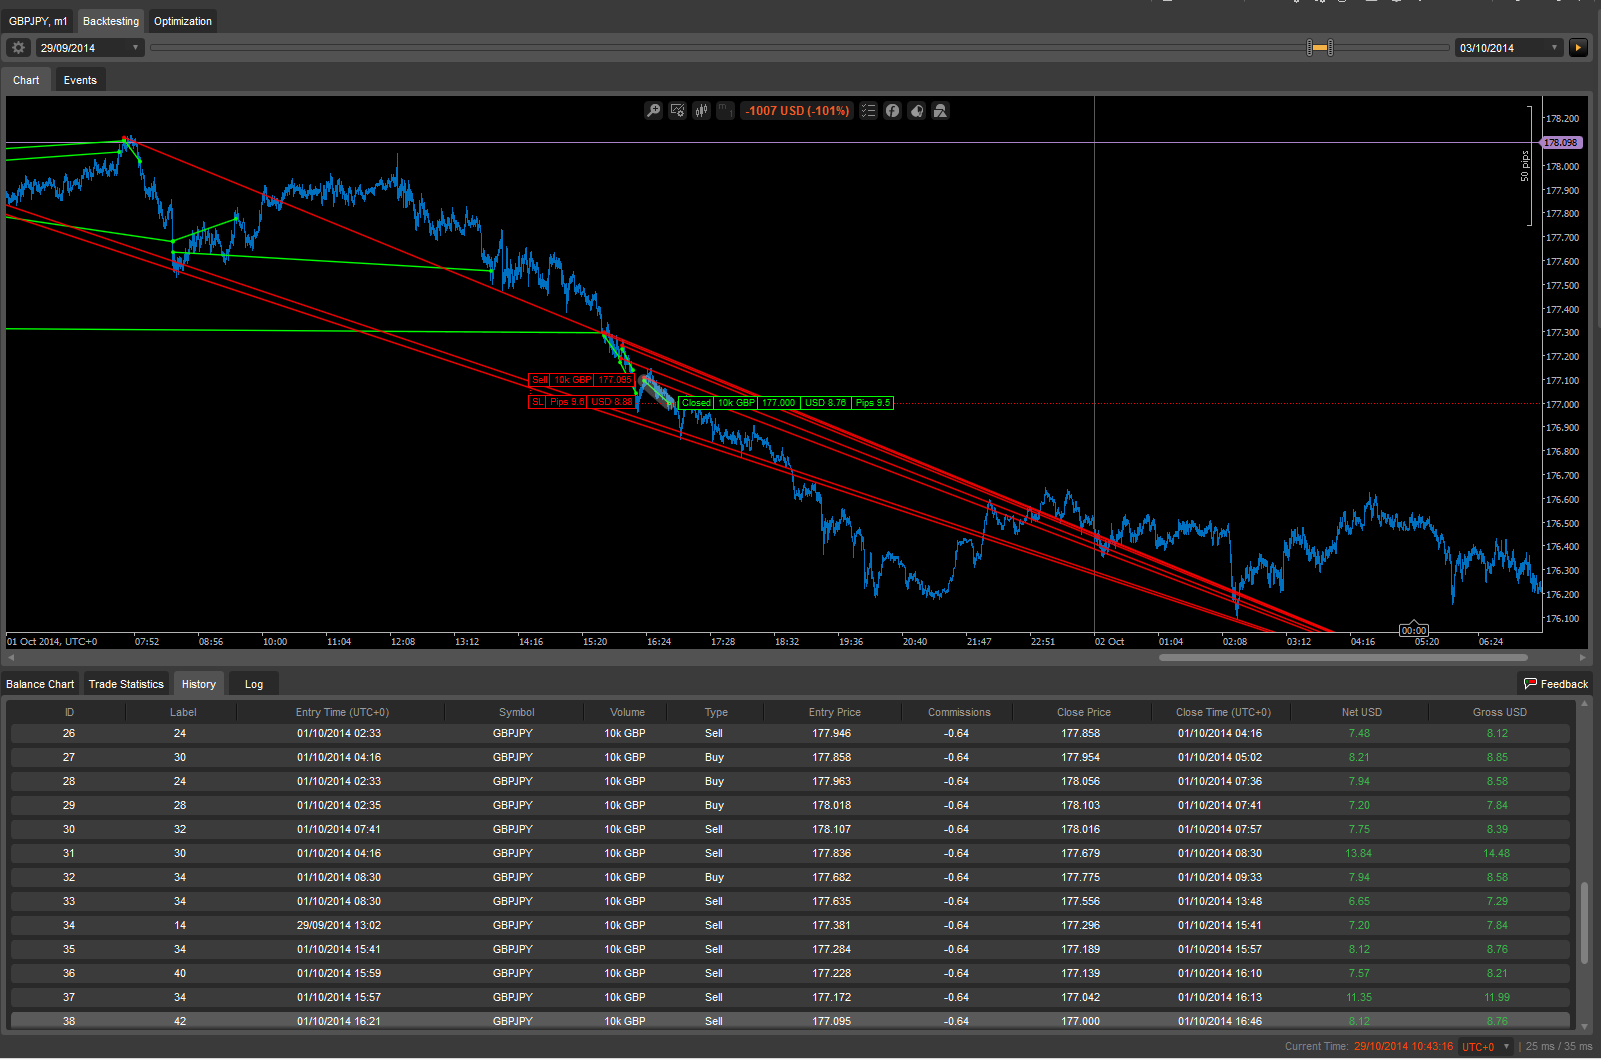1601x1060 pixels.
Task: Click the 178.098 price axis marker
Action: (1561, 143)
